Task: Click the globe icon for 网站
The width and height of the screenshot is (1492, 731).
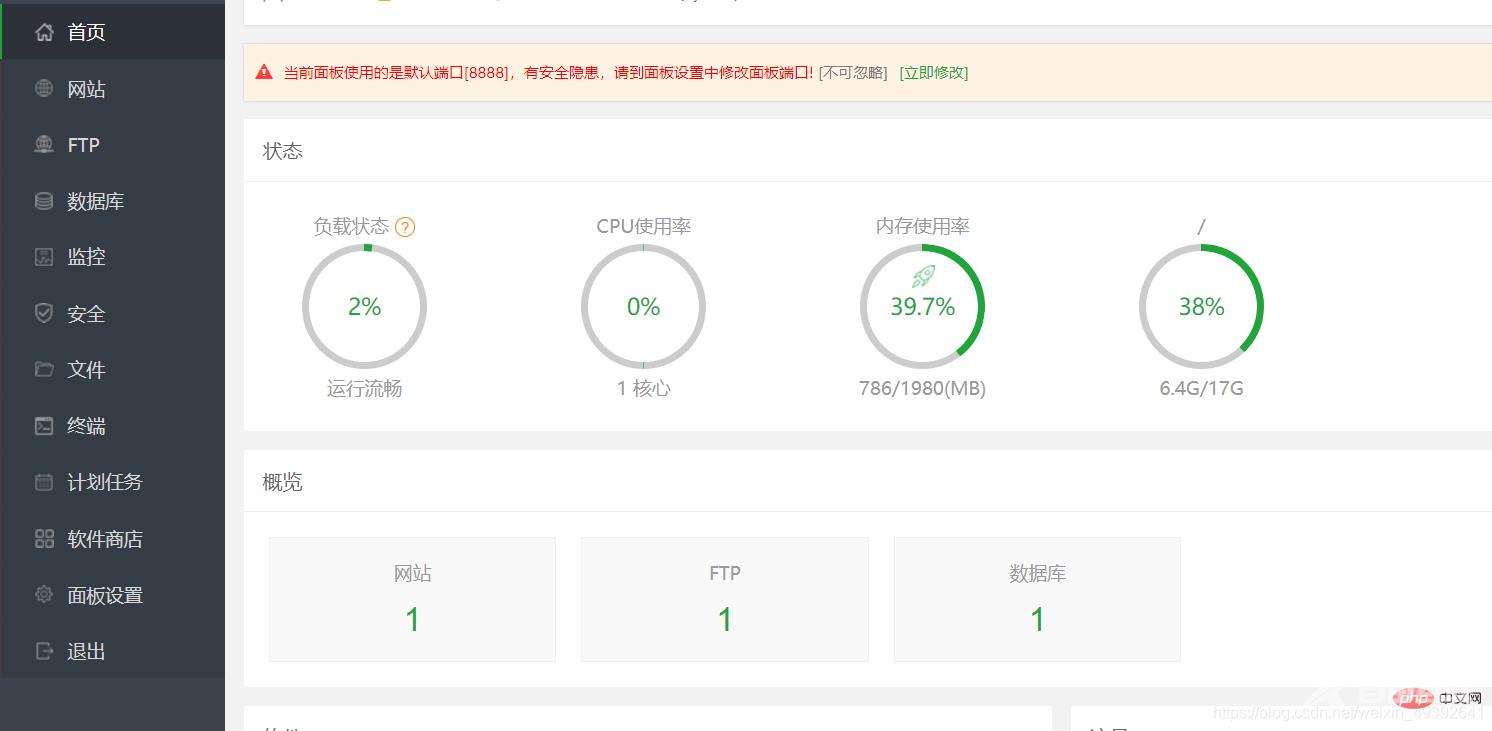Action: [44, 88]
